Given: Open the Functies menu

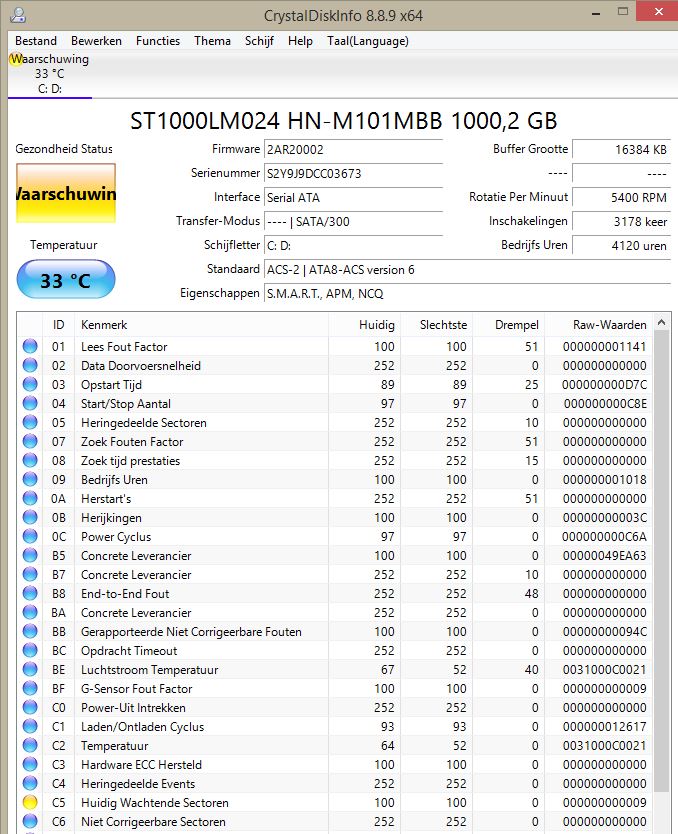Looking at the screenshot, I should tap(158, 41).
